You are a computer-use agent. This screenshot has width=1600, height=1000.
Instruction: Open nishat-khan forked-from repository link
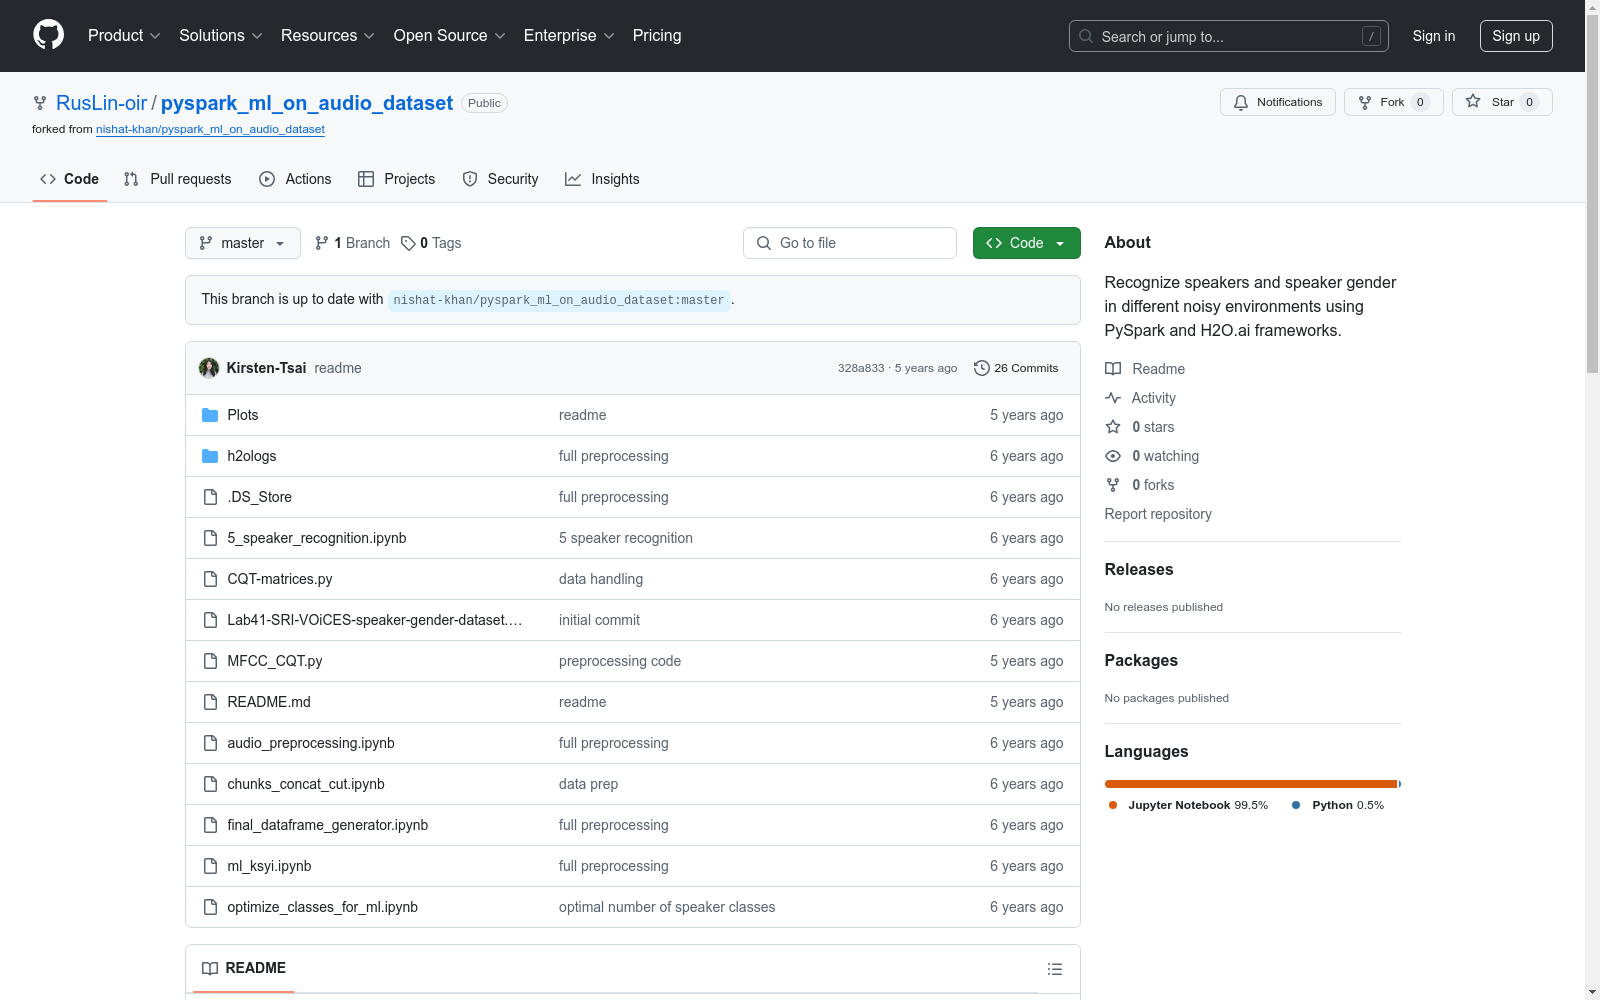point(210,129)
